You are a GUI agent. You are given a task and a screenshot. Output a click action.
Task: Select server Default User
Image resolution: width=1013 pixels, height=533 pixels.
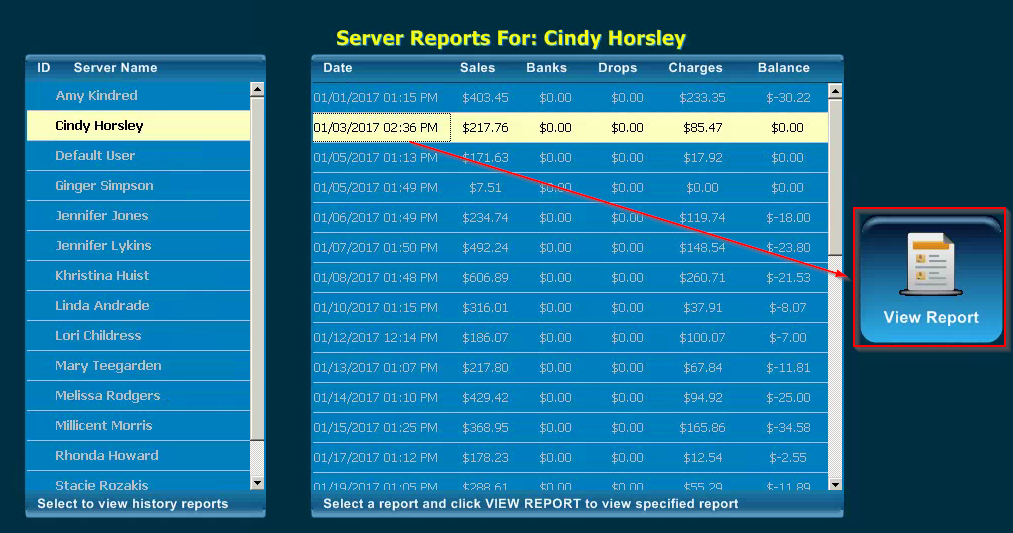[x=138, y=156]
